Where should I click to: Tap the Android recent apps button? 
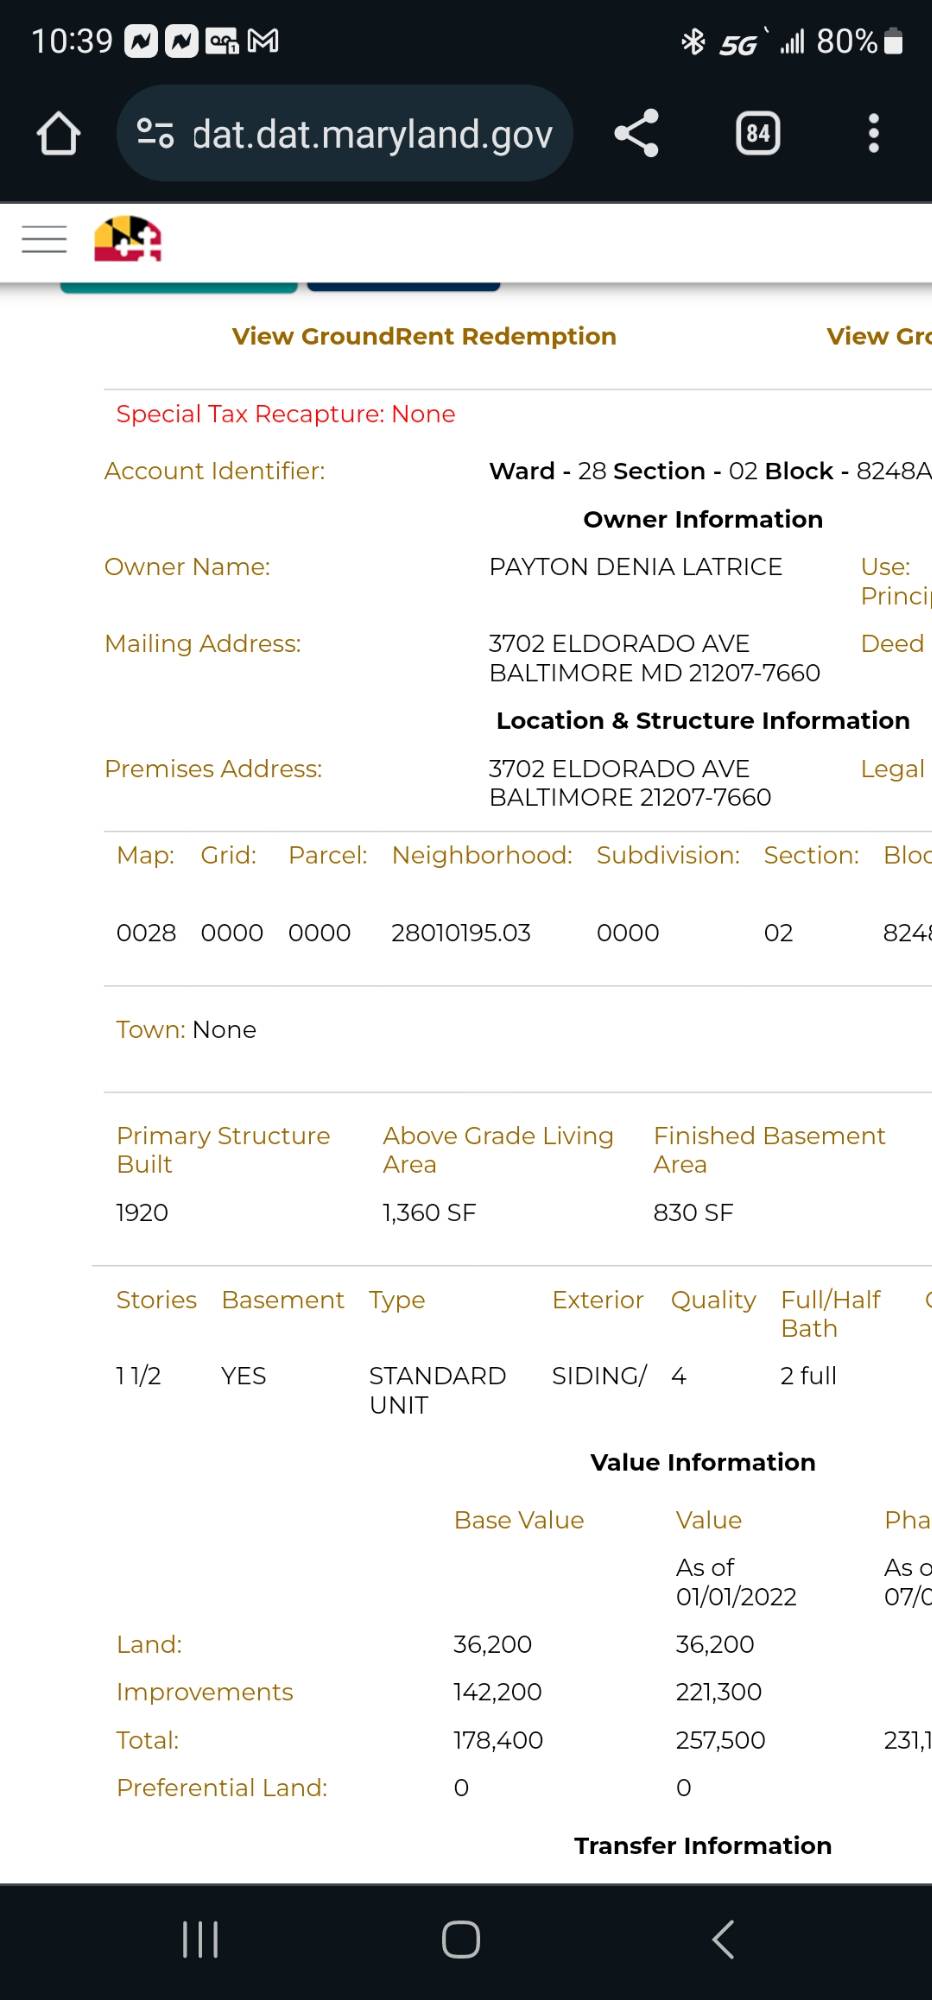click(200, 1940)
